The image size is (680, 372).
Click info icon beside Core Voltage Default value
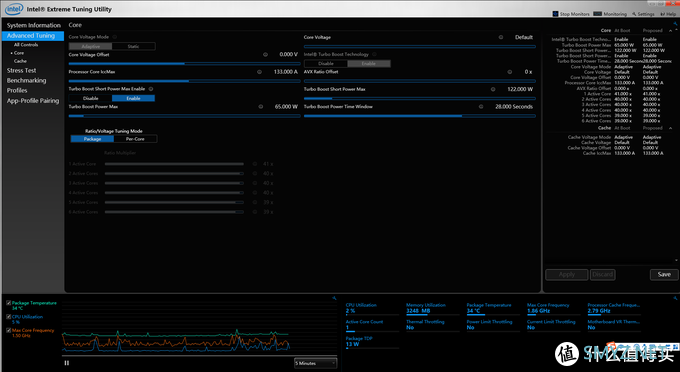click(501, 37)
